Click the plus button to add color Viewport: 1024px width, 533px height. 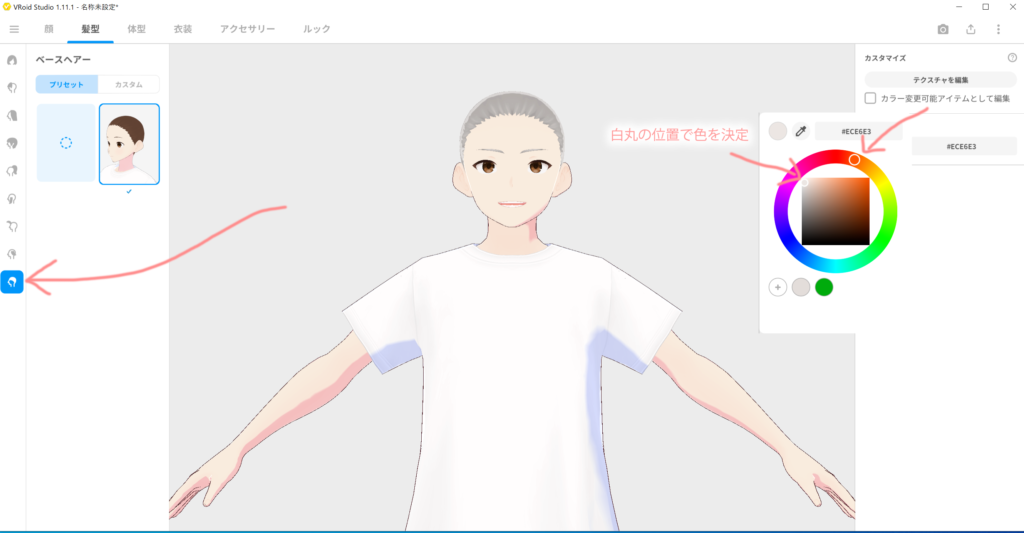[777, 288]
